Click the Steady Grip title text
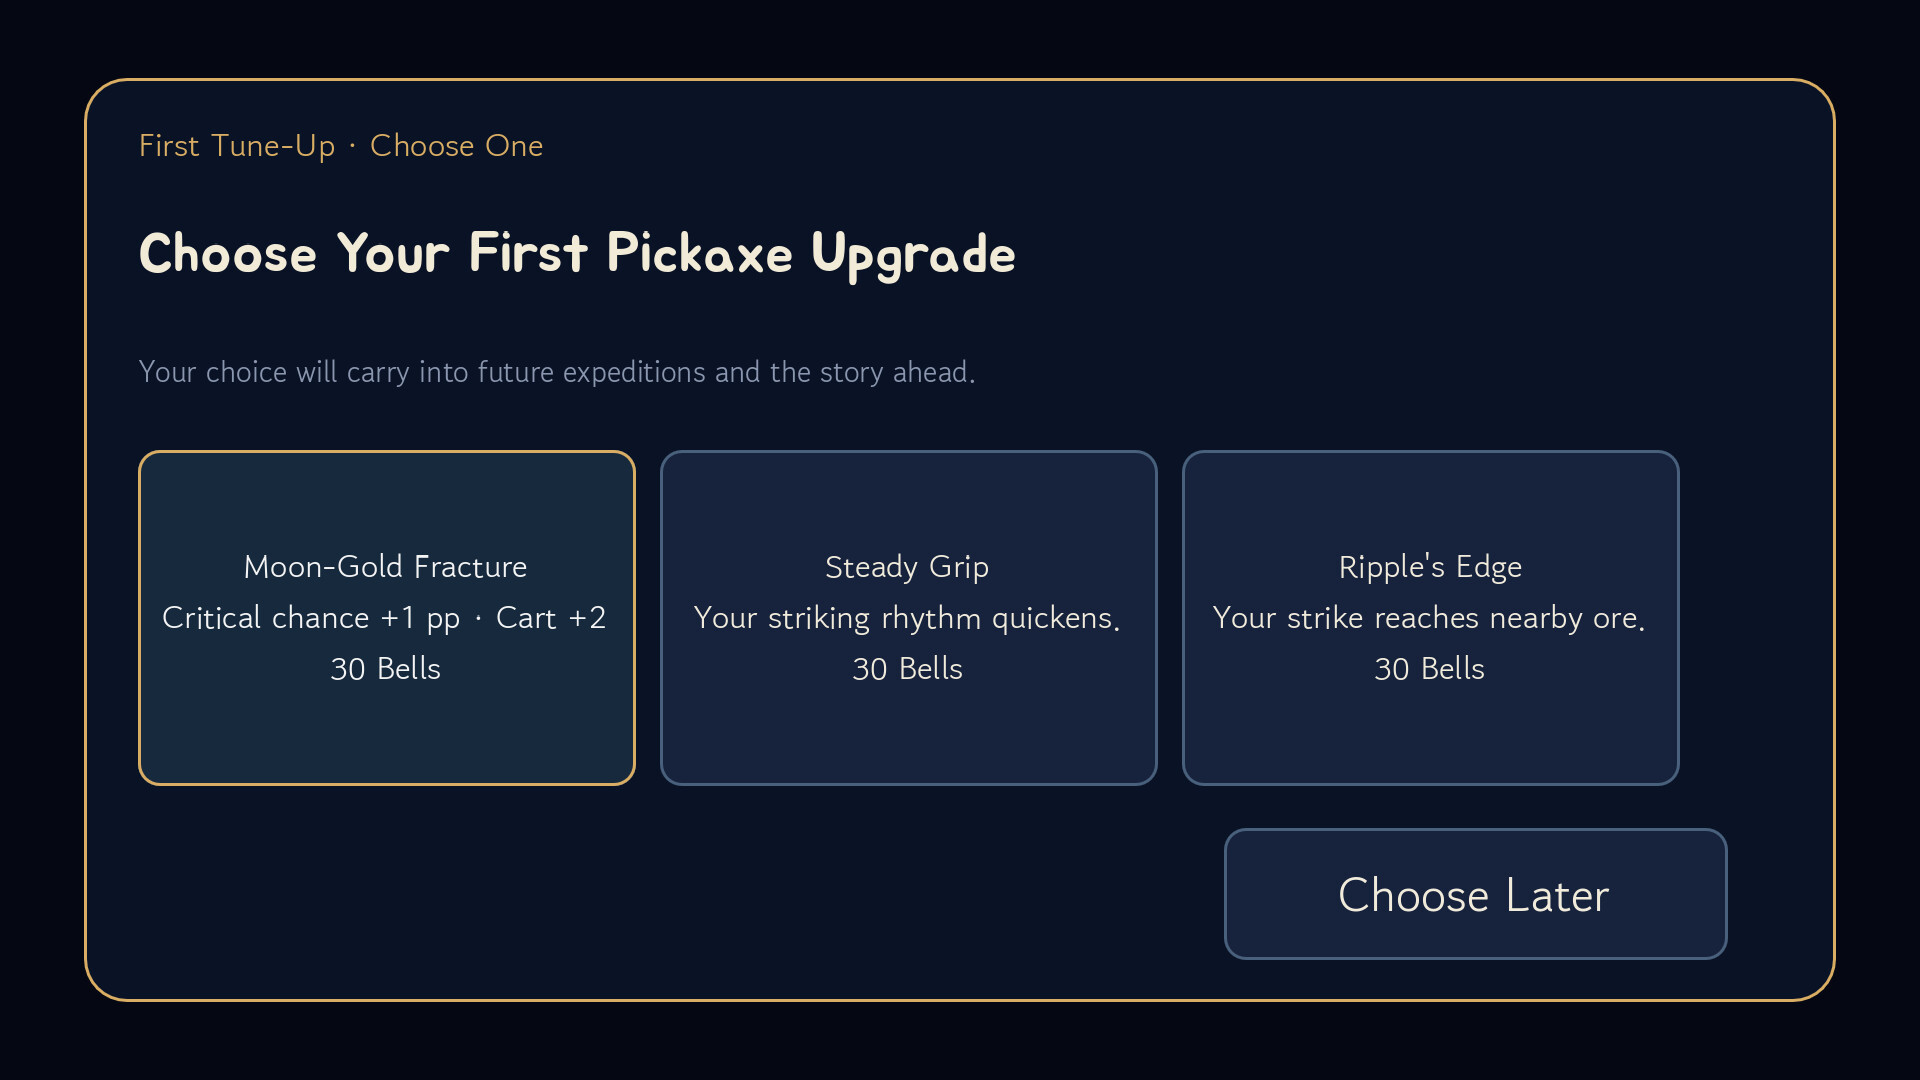1920x1080 pixels. [907, 567]
